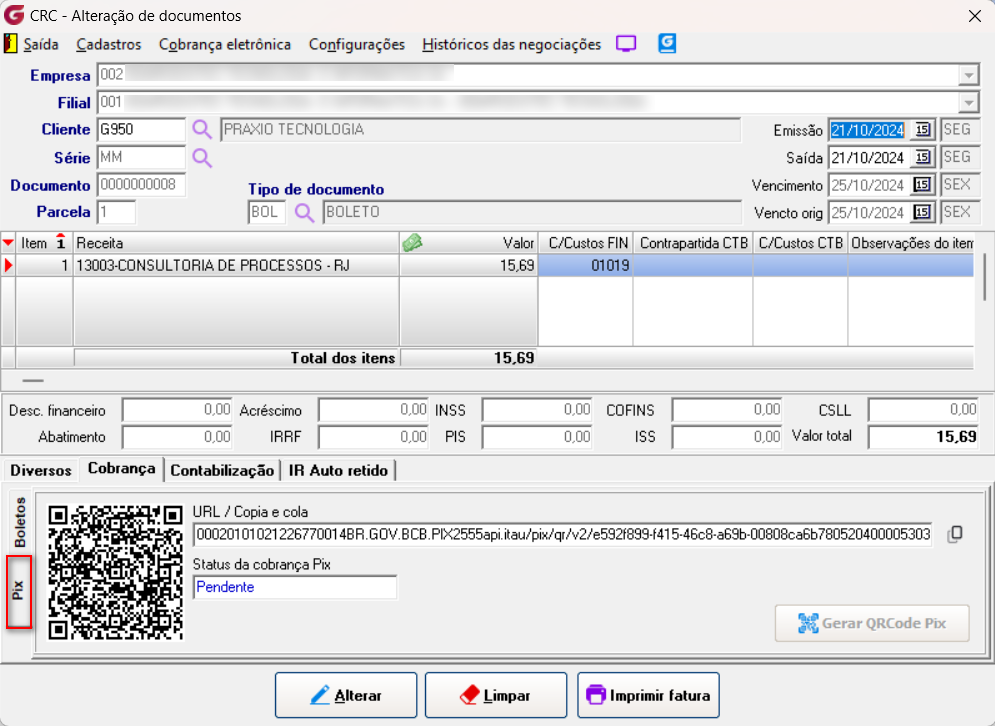
Task: Click the Item column header
Action: point(44,243)
